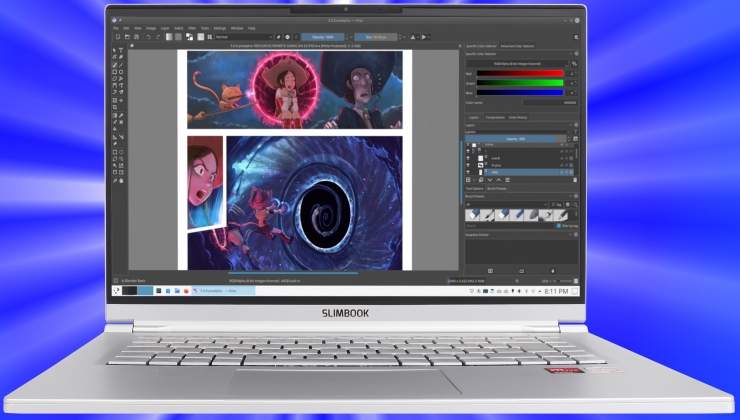Select the Crop tool
Image resolution: width=740 pixels, height=420 pixels.
pos(115,107)
